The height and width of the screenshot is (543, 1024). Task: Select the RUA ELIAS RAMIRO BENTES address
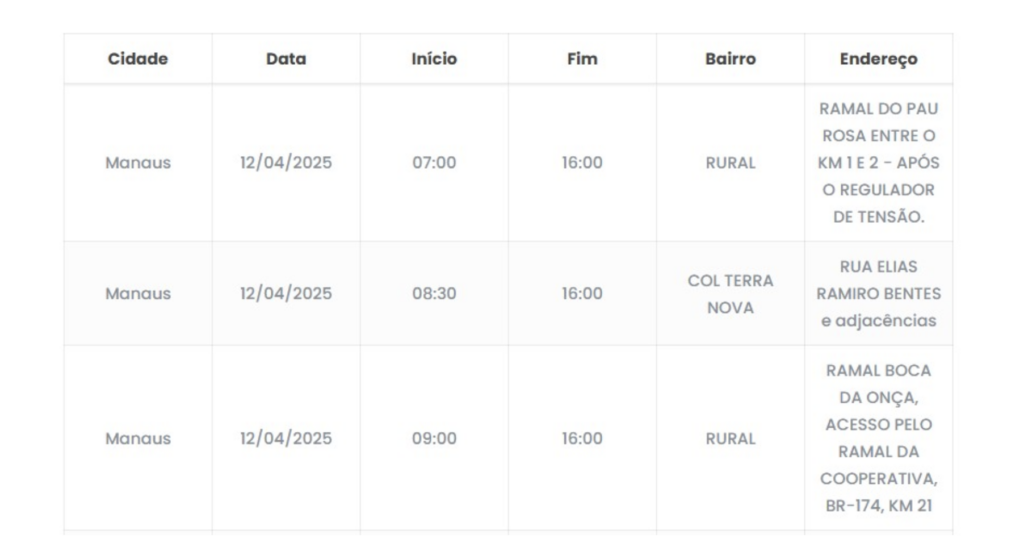[878, 294]
